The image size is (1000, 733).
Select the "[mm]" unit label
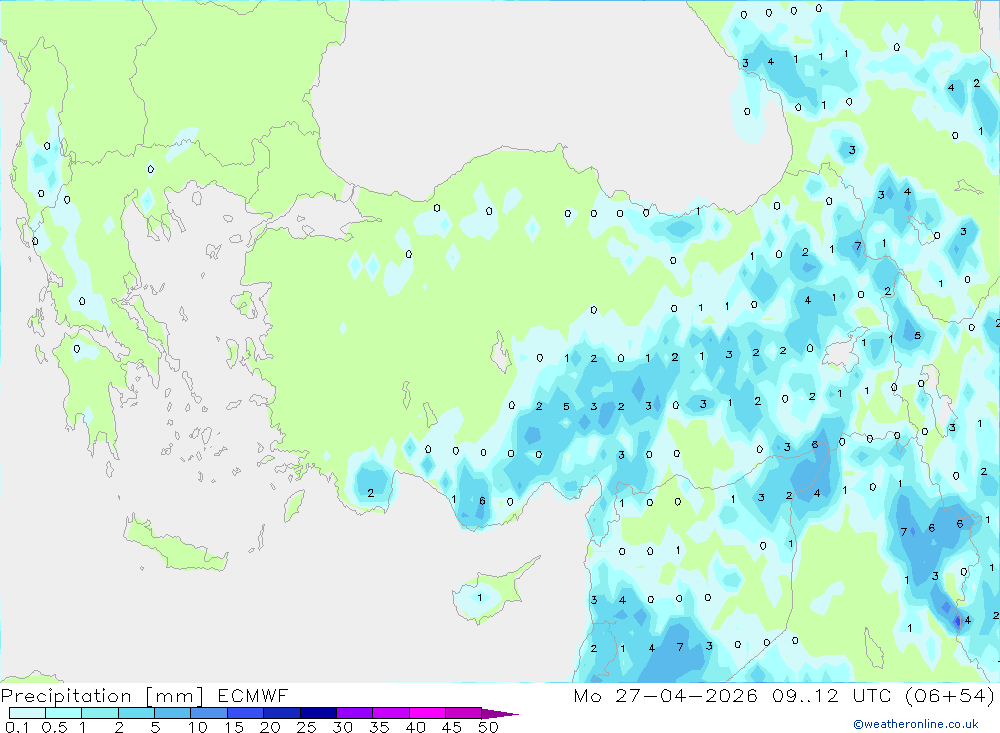pyautogui.click(x=174, y=696)
